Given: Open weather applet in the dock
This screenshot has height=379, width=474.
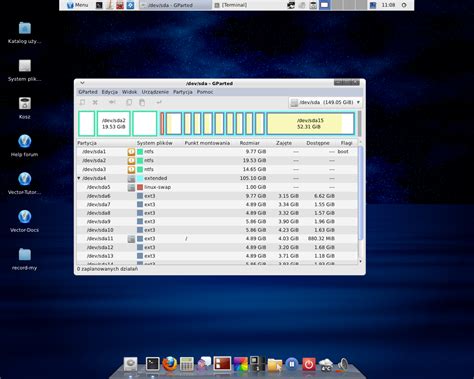Looking at the screenshot, I should tap(326, 364).
